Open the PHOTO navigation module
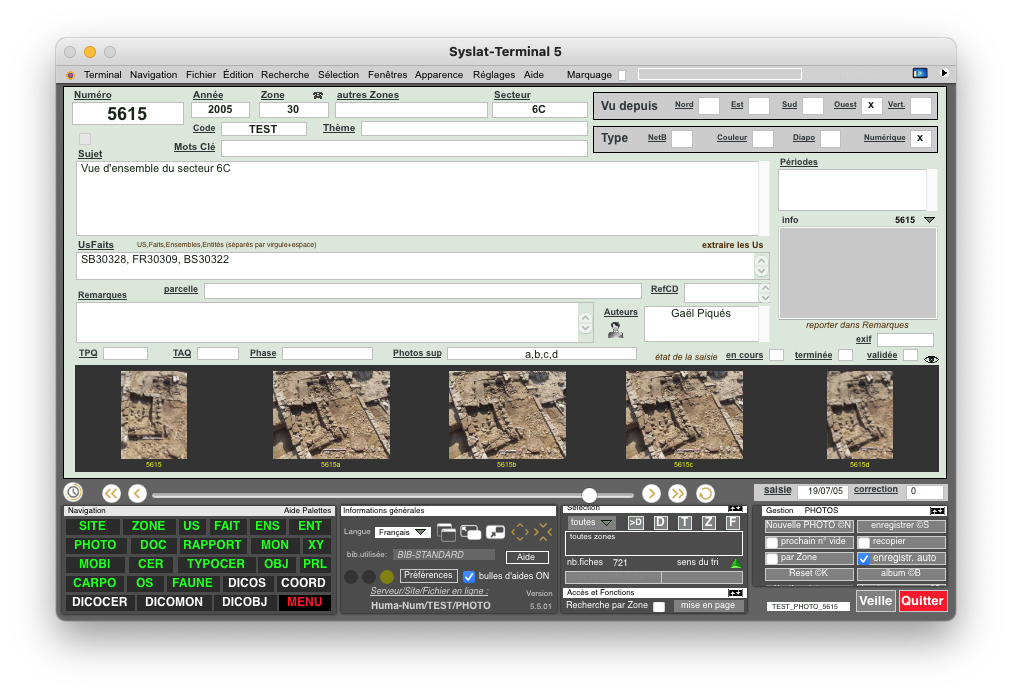Screen dimensions: 1012x695 pyautogui.click(x=95, y=545)
